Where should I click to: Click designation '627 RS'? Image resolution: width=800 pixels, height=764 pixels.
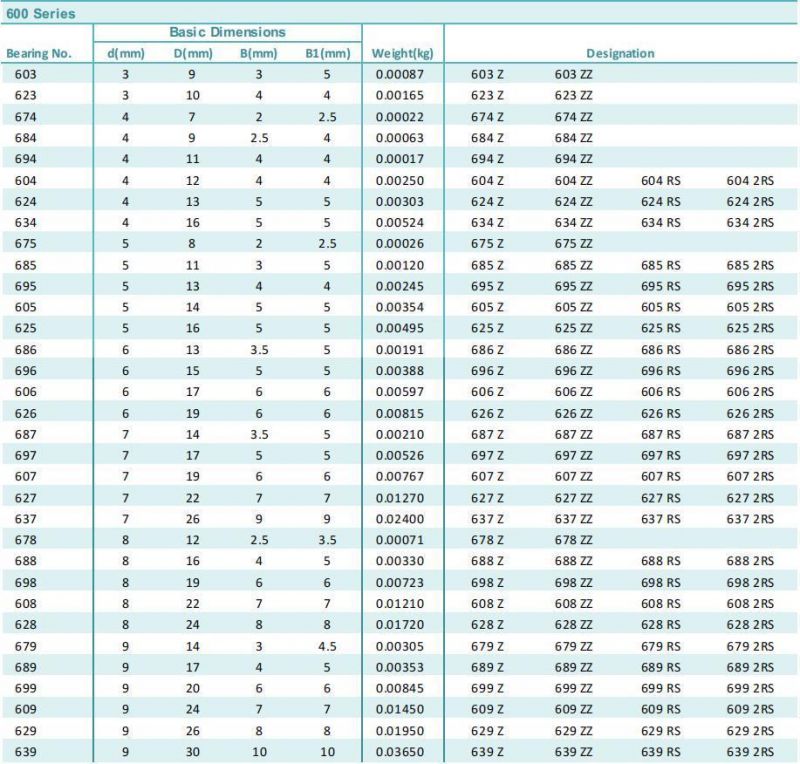click(x=661, y=498)
